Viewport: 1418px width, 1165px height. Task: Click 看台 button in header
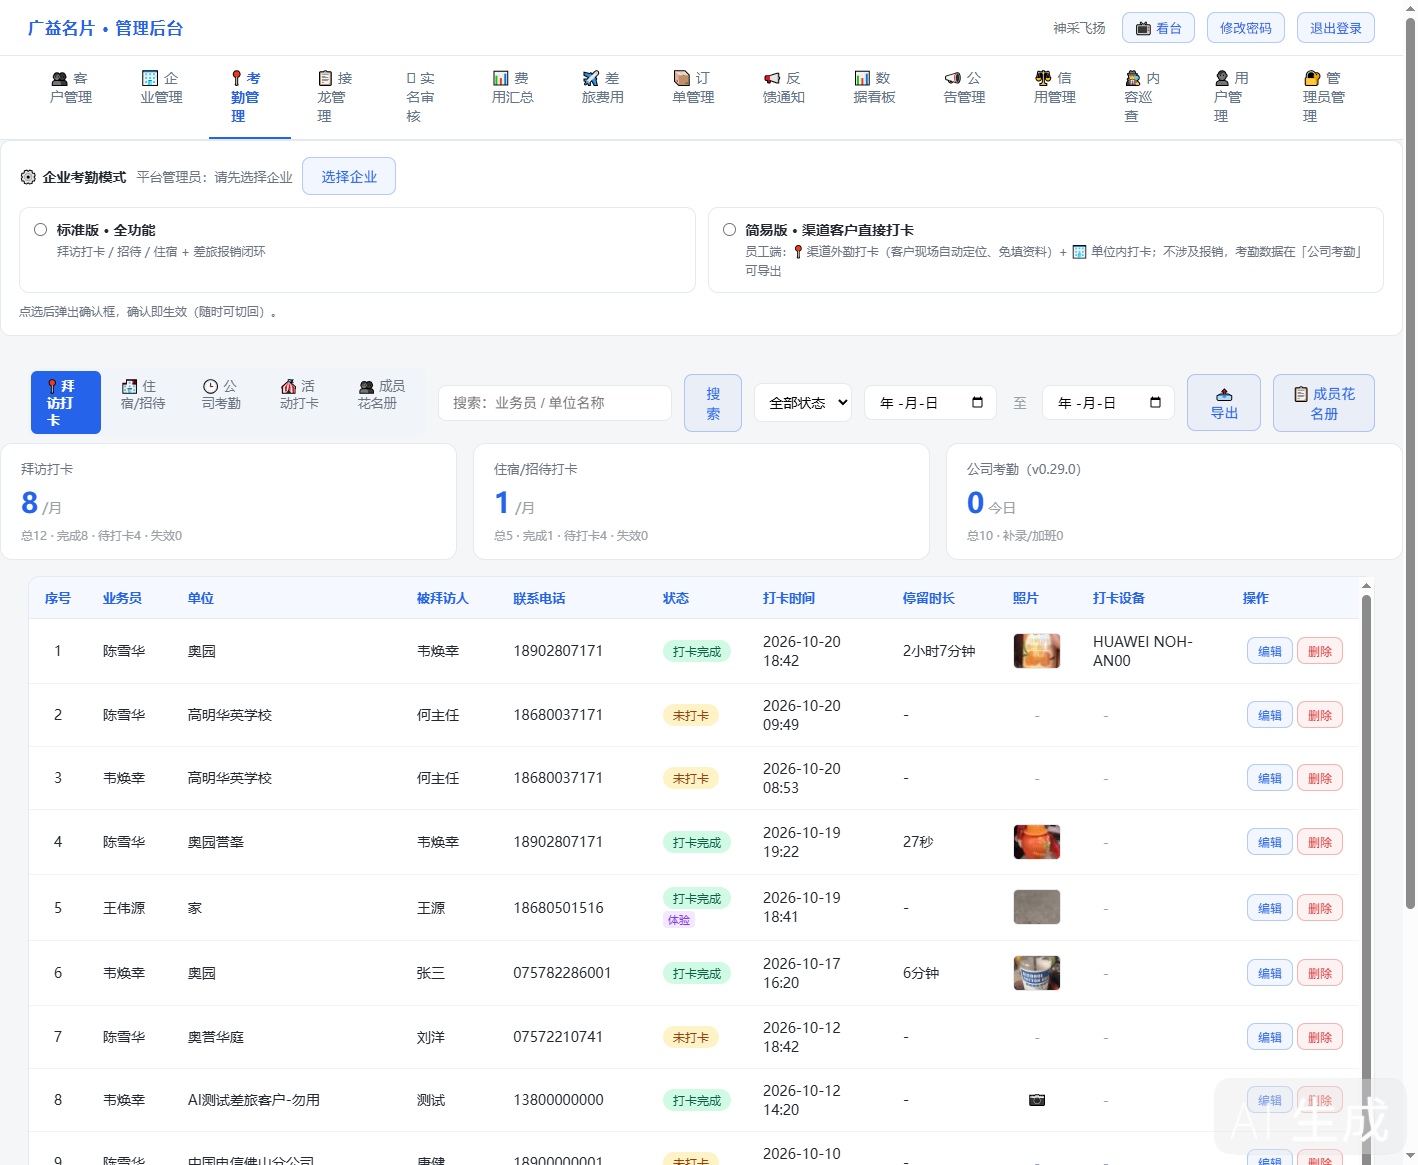click(x=1158, y=28)
